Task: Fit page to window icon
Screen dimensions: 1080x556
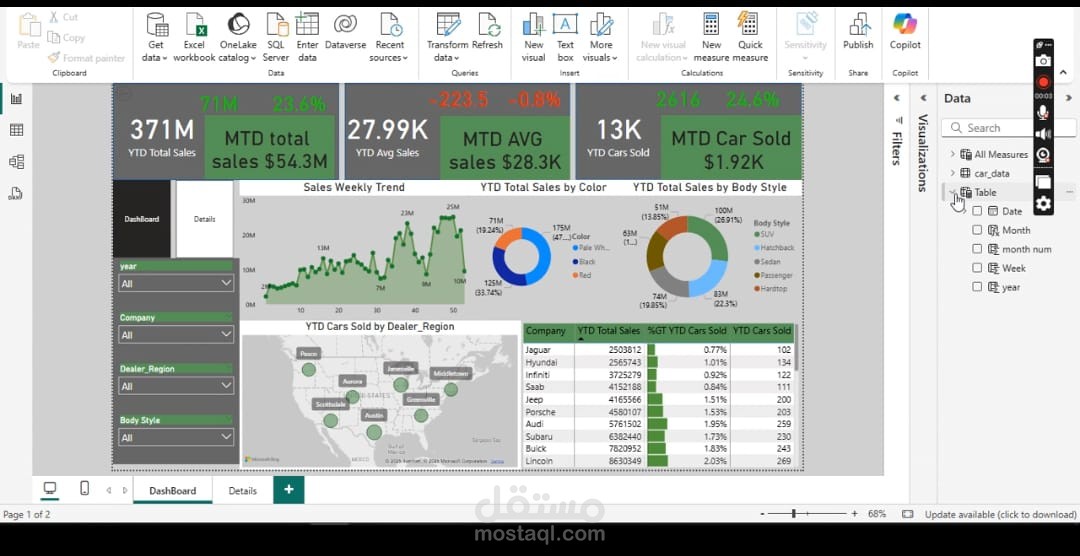Action: [x=908, y=514]
